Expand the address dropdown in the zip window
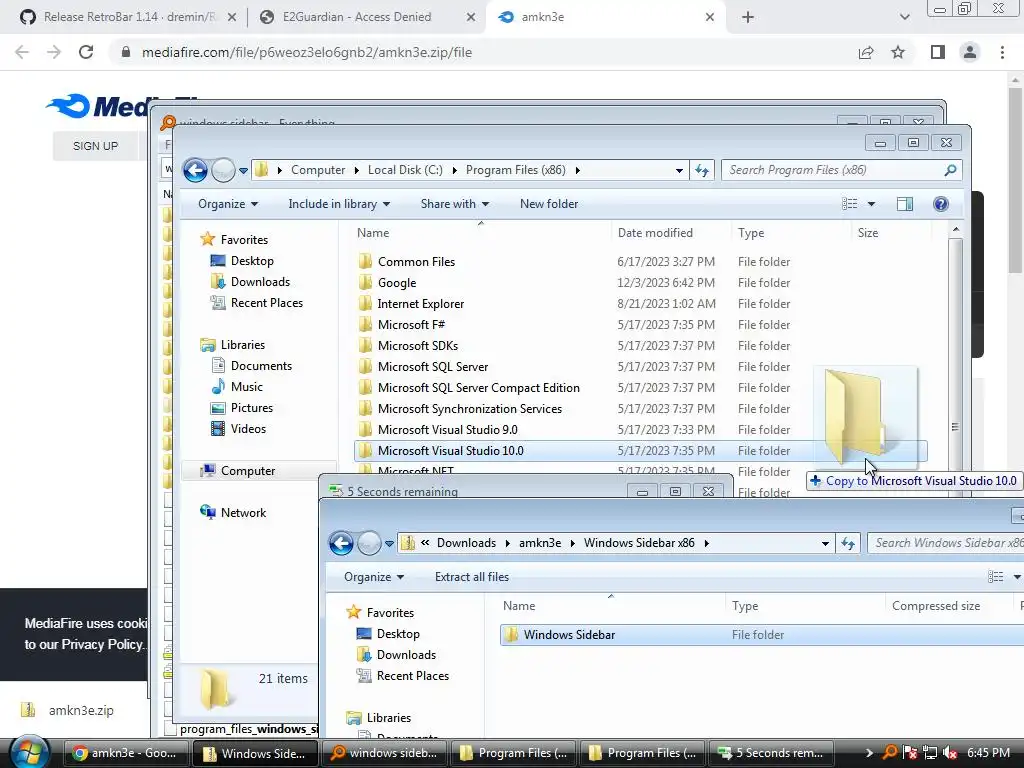 click(825, 543)
